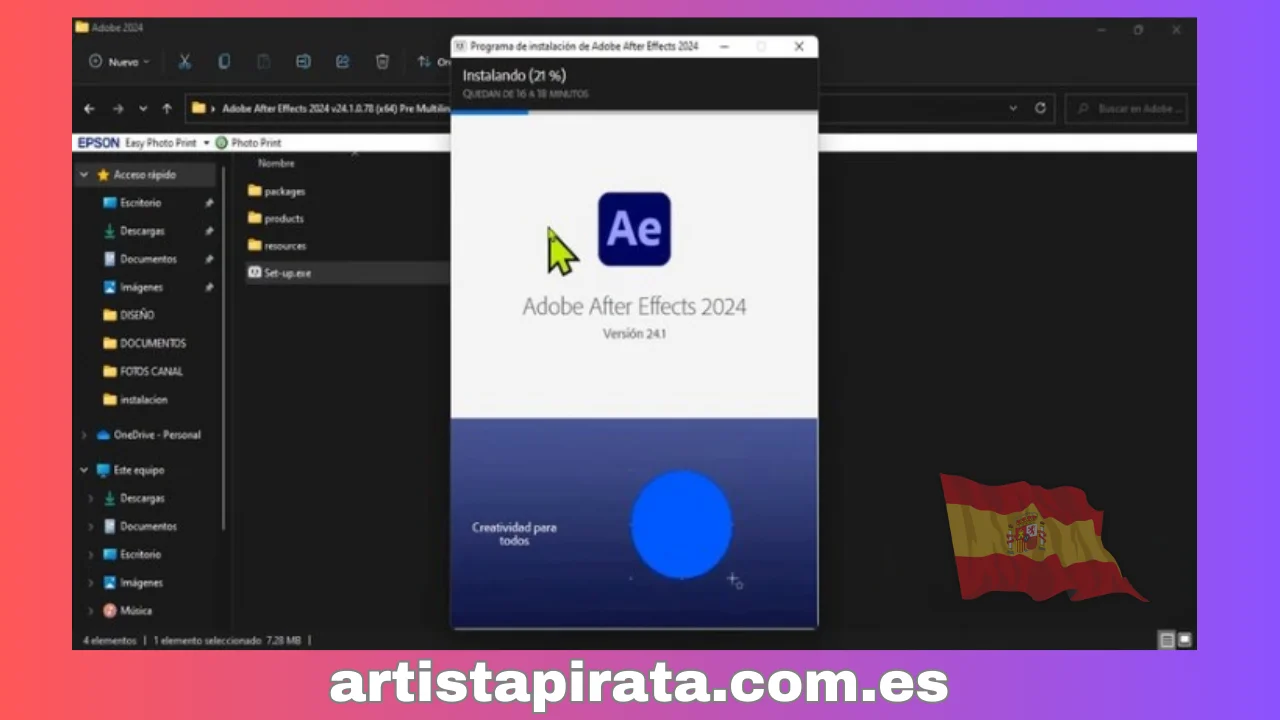Select OneDrive - Personal in sidebar

click(x=157, y=435)
